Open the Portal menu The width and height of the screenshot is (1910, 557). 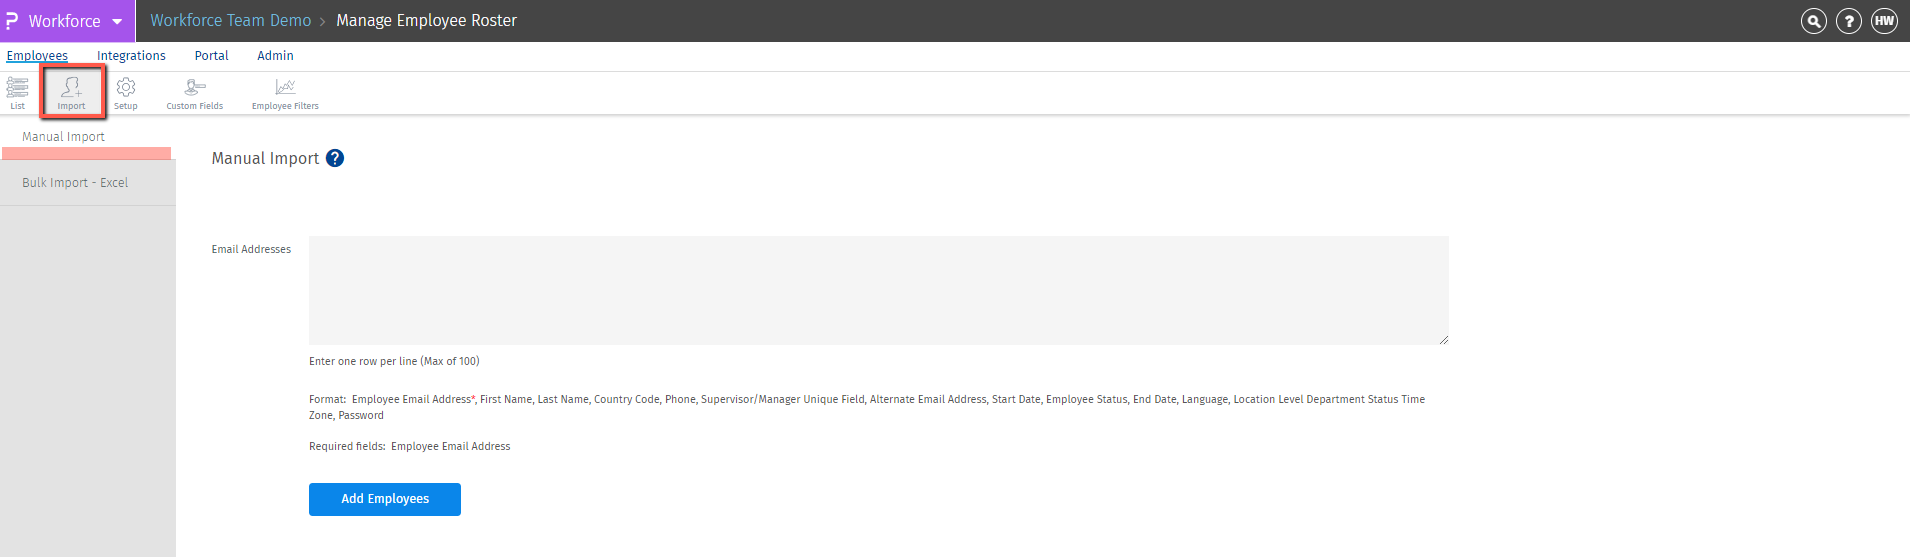click(211, 56)
